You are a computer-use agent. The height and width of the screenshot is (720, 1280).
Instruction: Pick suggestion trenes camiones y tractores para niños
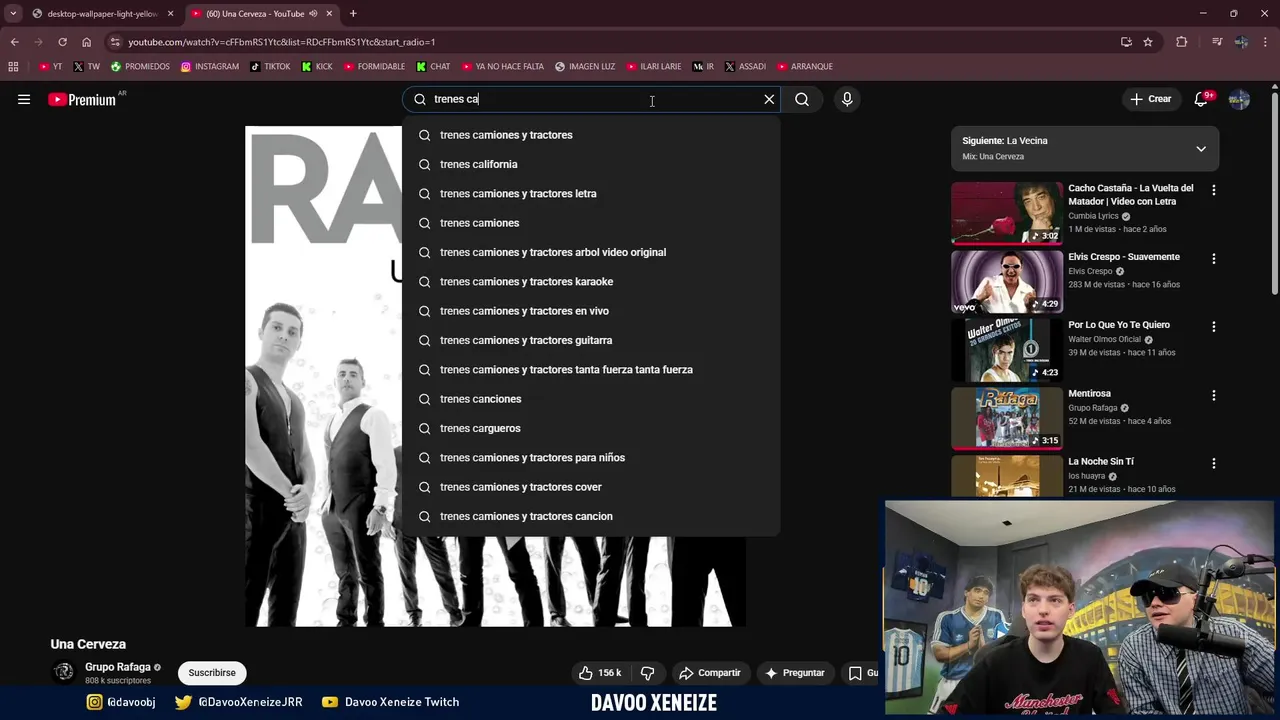point(591,457)
